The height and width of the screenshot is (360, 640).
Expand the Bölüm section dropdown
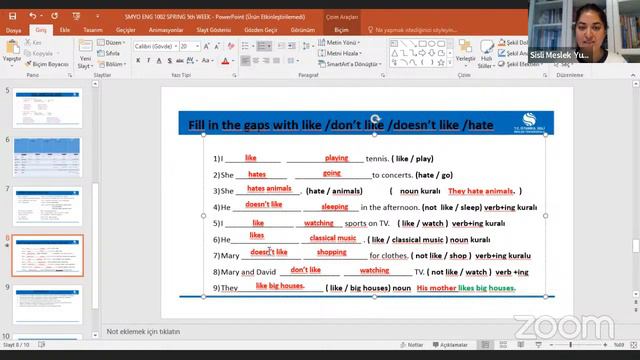pos(111,64)
